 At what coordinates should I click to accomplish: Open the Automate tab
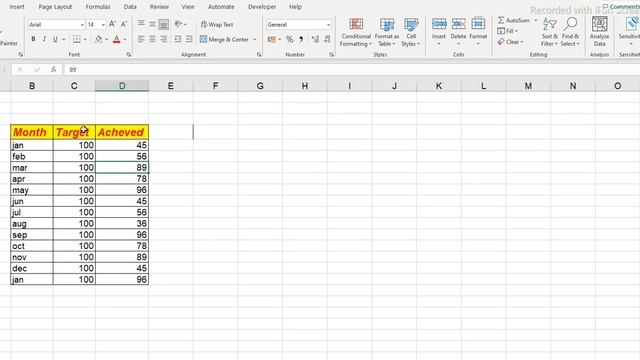(221, 7)
